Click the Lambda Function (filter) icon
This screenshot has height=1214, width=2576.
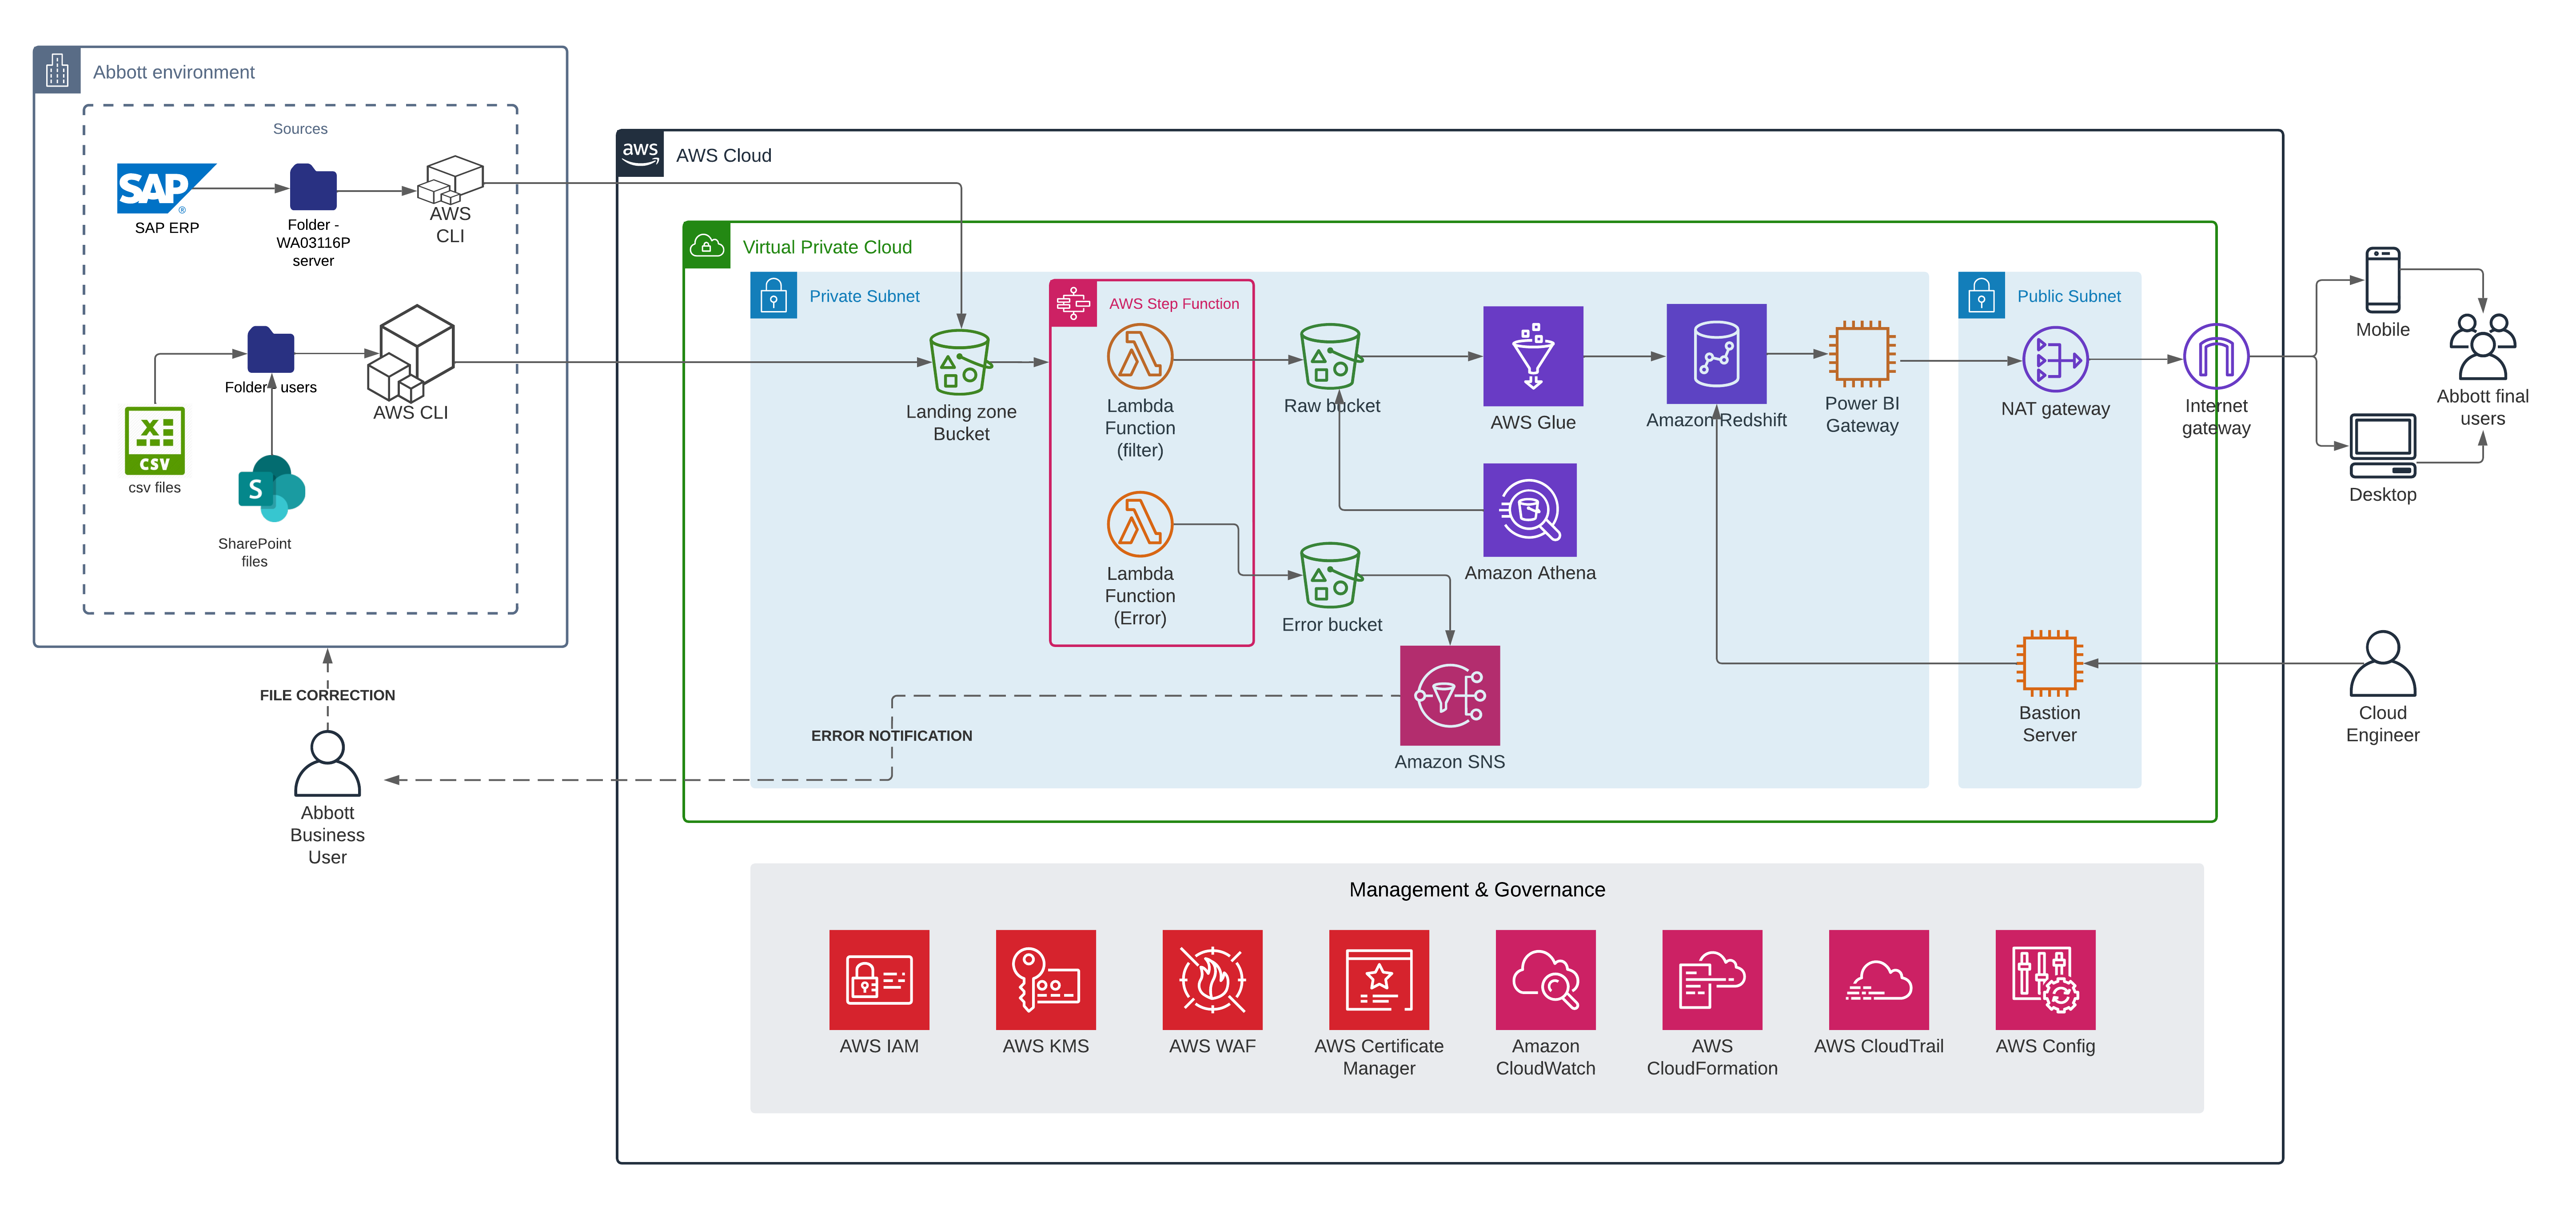tap(1140, 357)
